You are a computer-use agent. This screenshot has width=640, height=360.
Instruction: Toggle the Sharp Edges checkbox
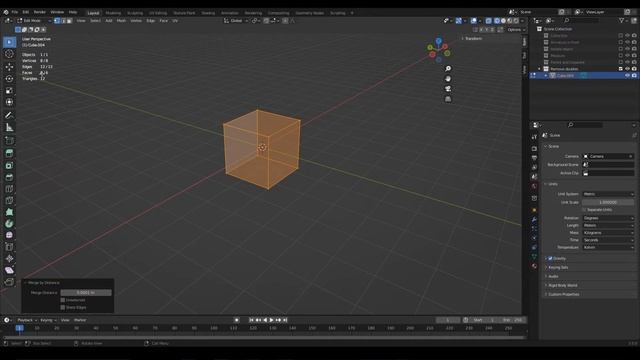click(63, 307)
